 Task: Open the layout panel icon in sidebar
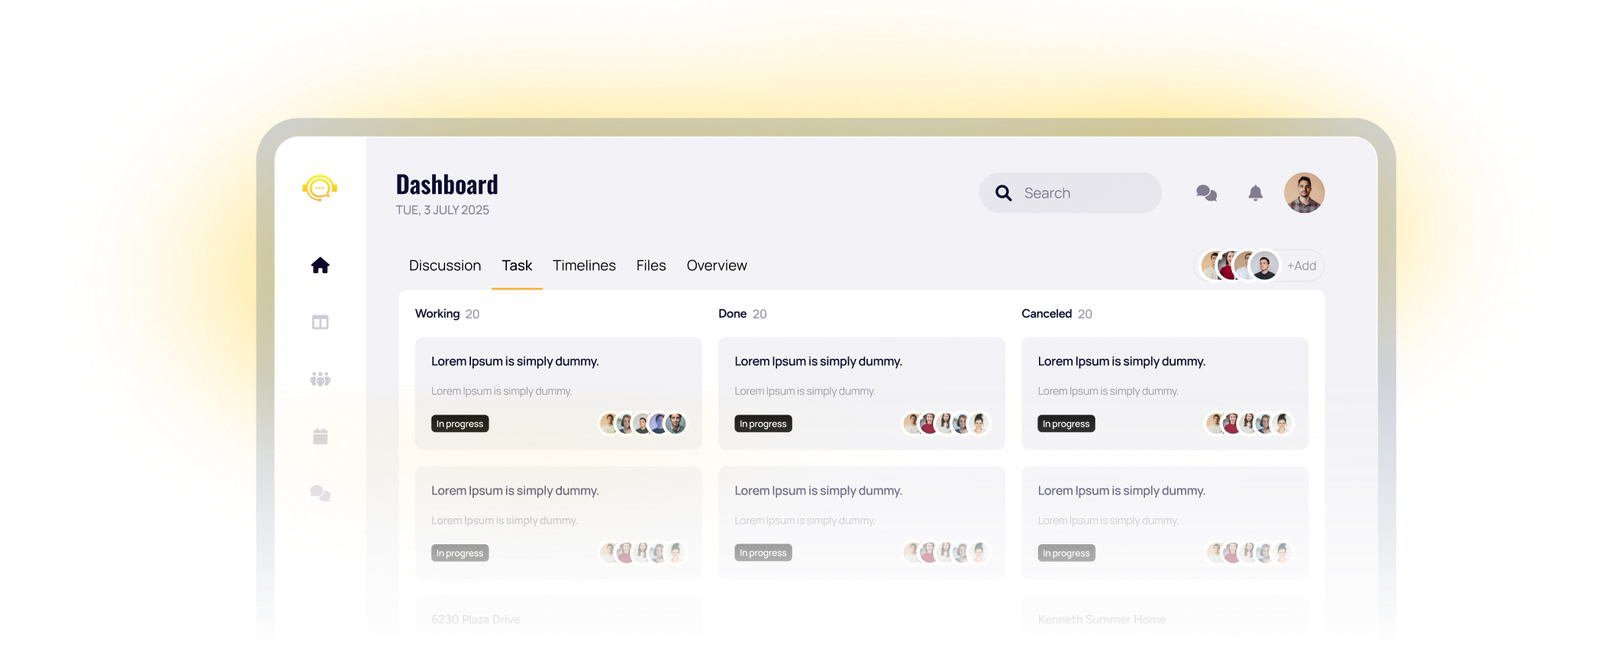(320, 322)
